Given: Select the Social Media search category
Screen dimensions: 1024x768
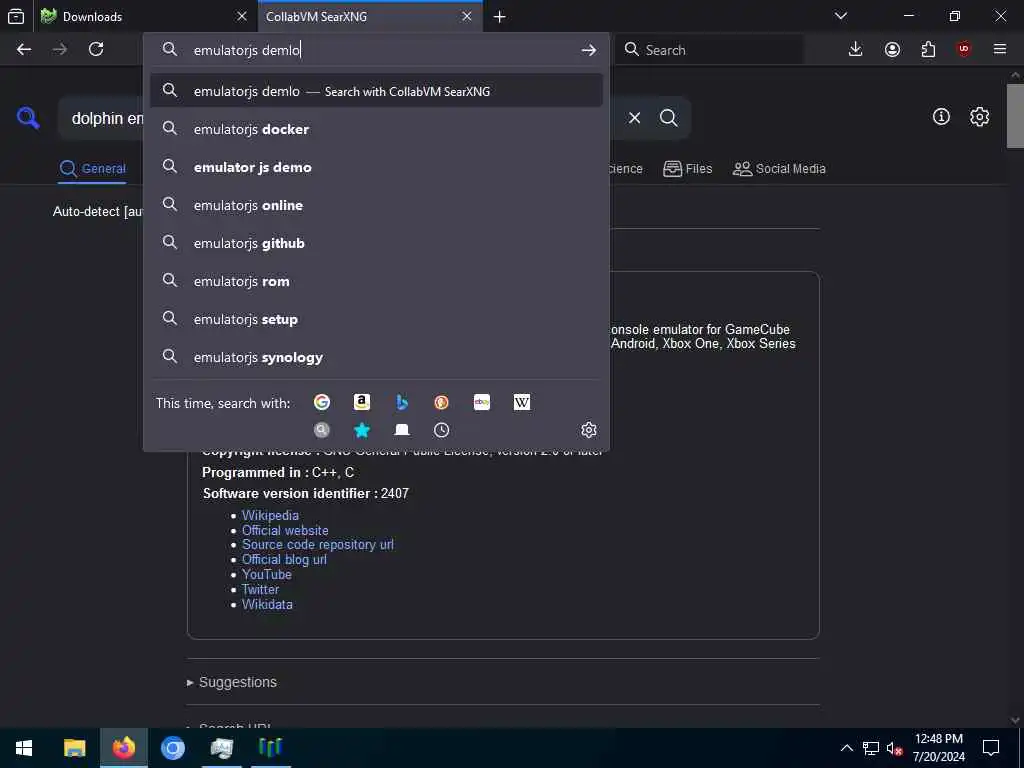Looking at the screenshot, I should 779,168.
